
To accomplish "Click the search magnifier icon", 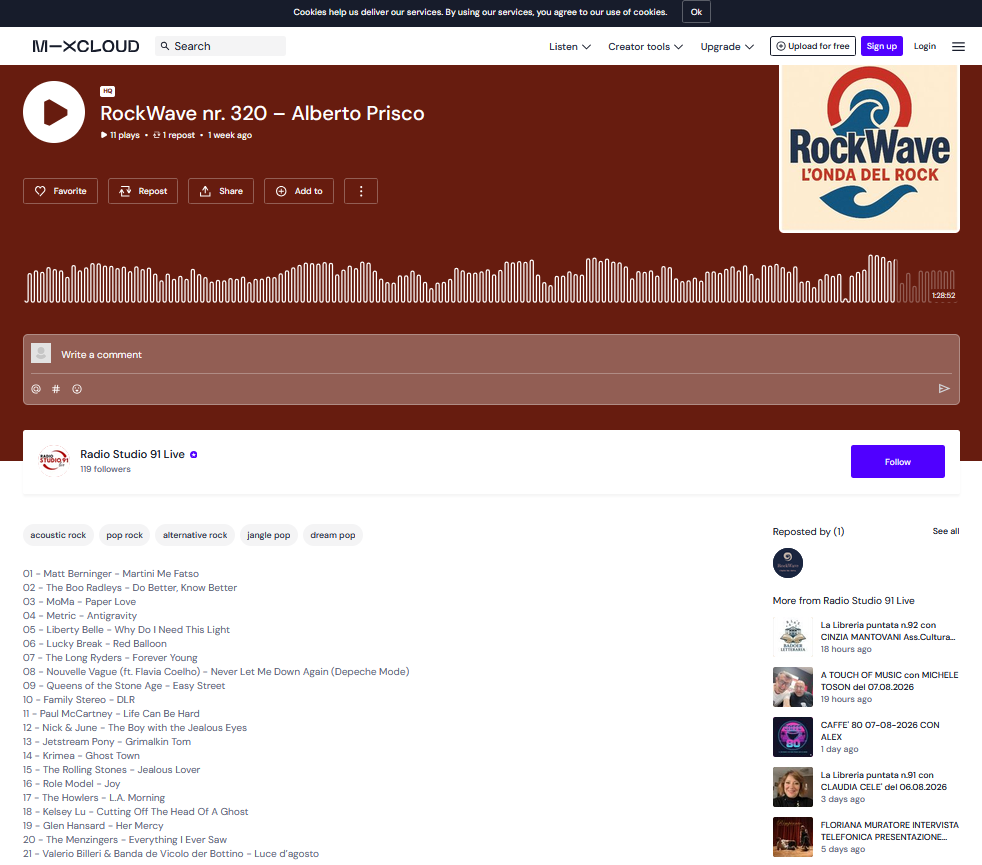I will click(165, 46).
